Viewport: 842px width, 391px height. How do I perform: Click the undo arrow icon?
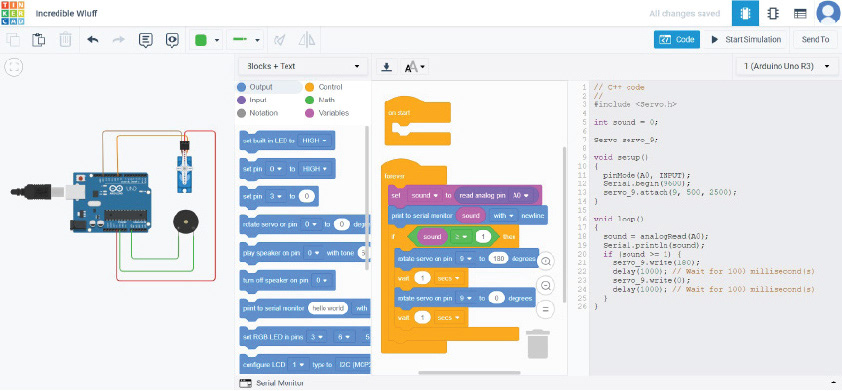(93, 40)
